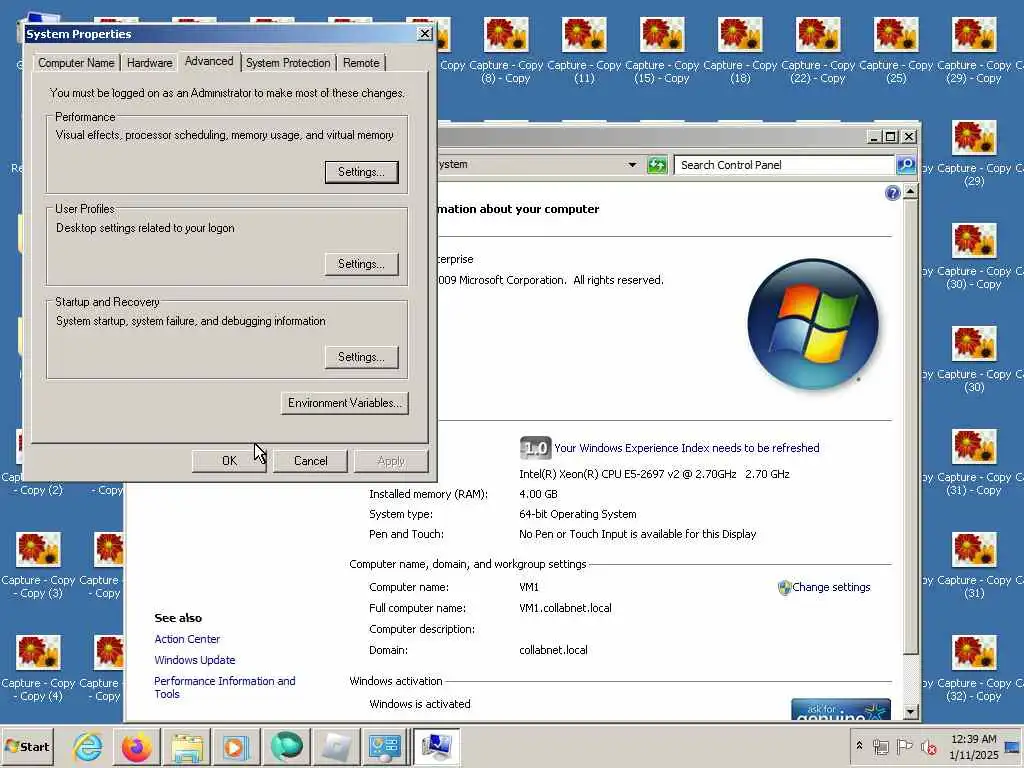Open the address bar dropdown arrow
The width and height of the screenshot is (1024, 768).
[632, 165]
